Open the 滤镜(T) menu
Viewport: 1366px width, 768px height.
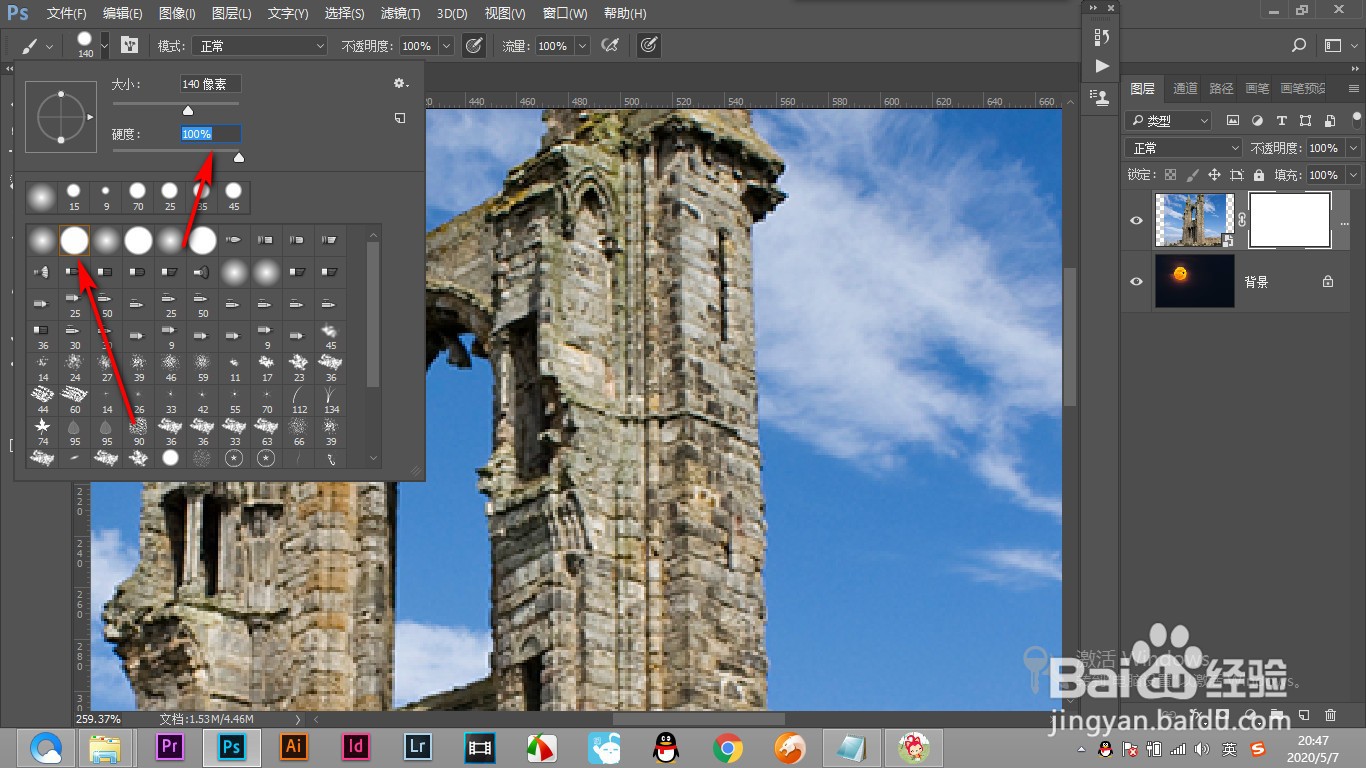pyautogui.click(x=401, y=13)
